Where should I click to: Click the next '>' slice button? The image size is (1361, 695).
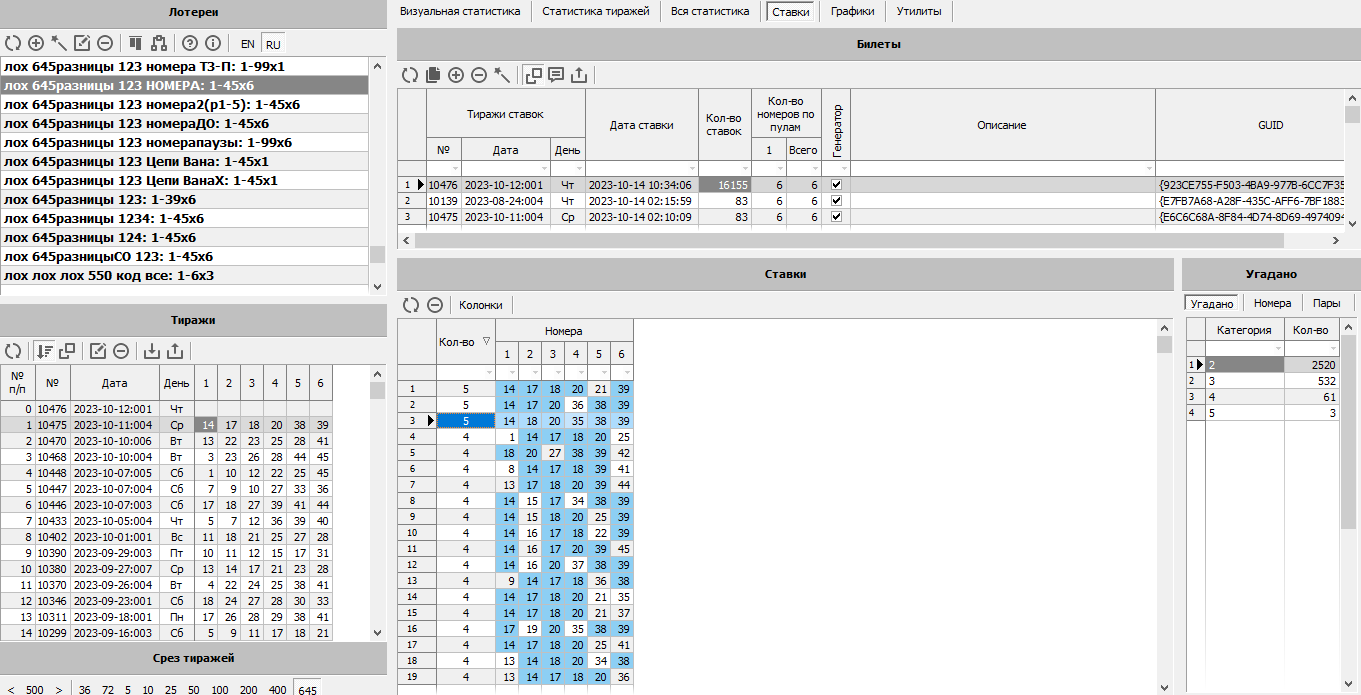[x=59, y=690]
